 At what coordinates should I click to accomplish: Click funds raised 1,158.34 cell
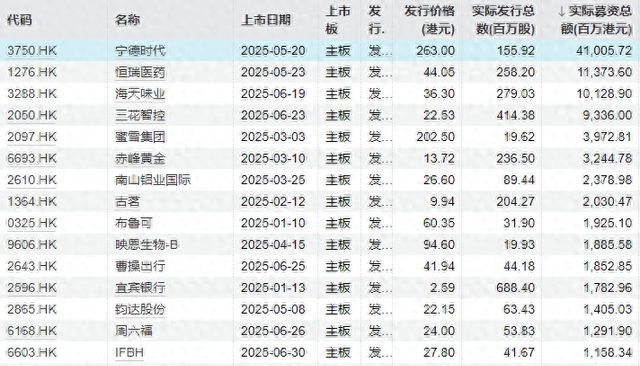pos(607,353)
